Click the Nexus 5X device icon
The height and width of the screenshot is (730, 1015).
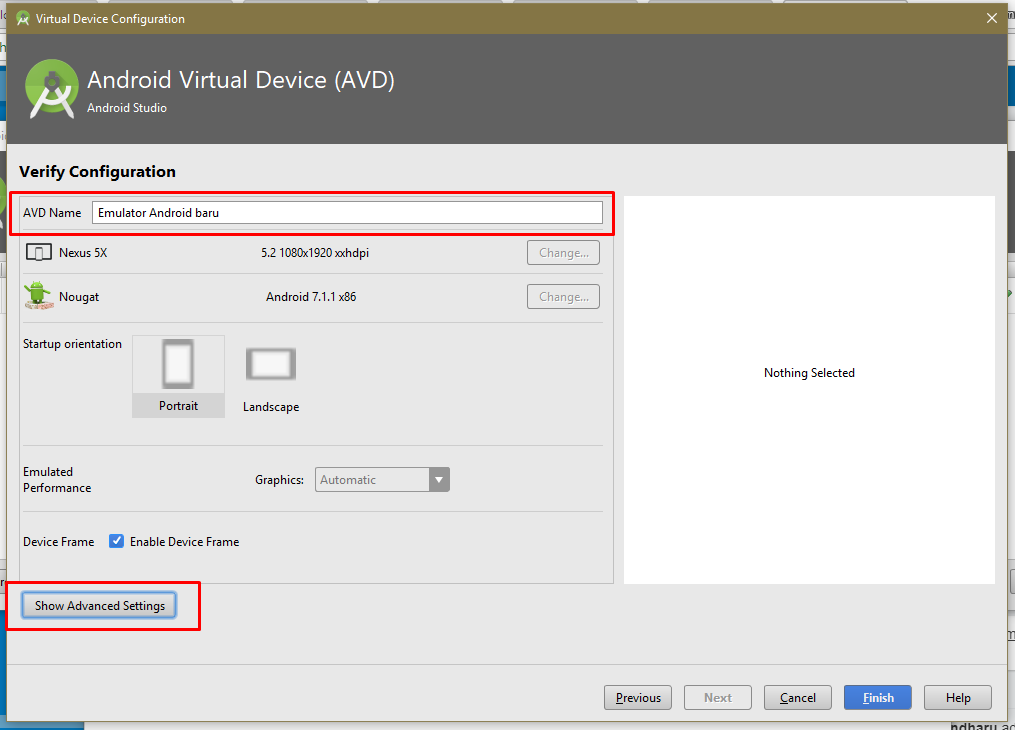pyautogui.click(x=39, y=252)
